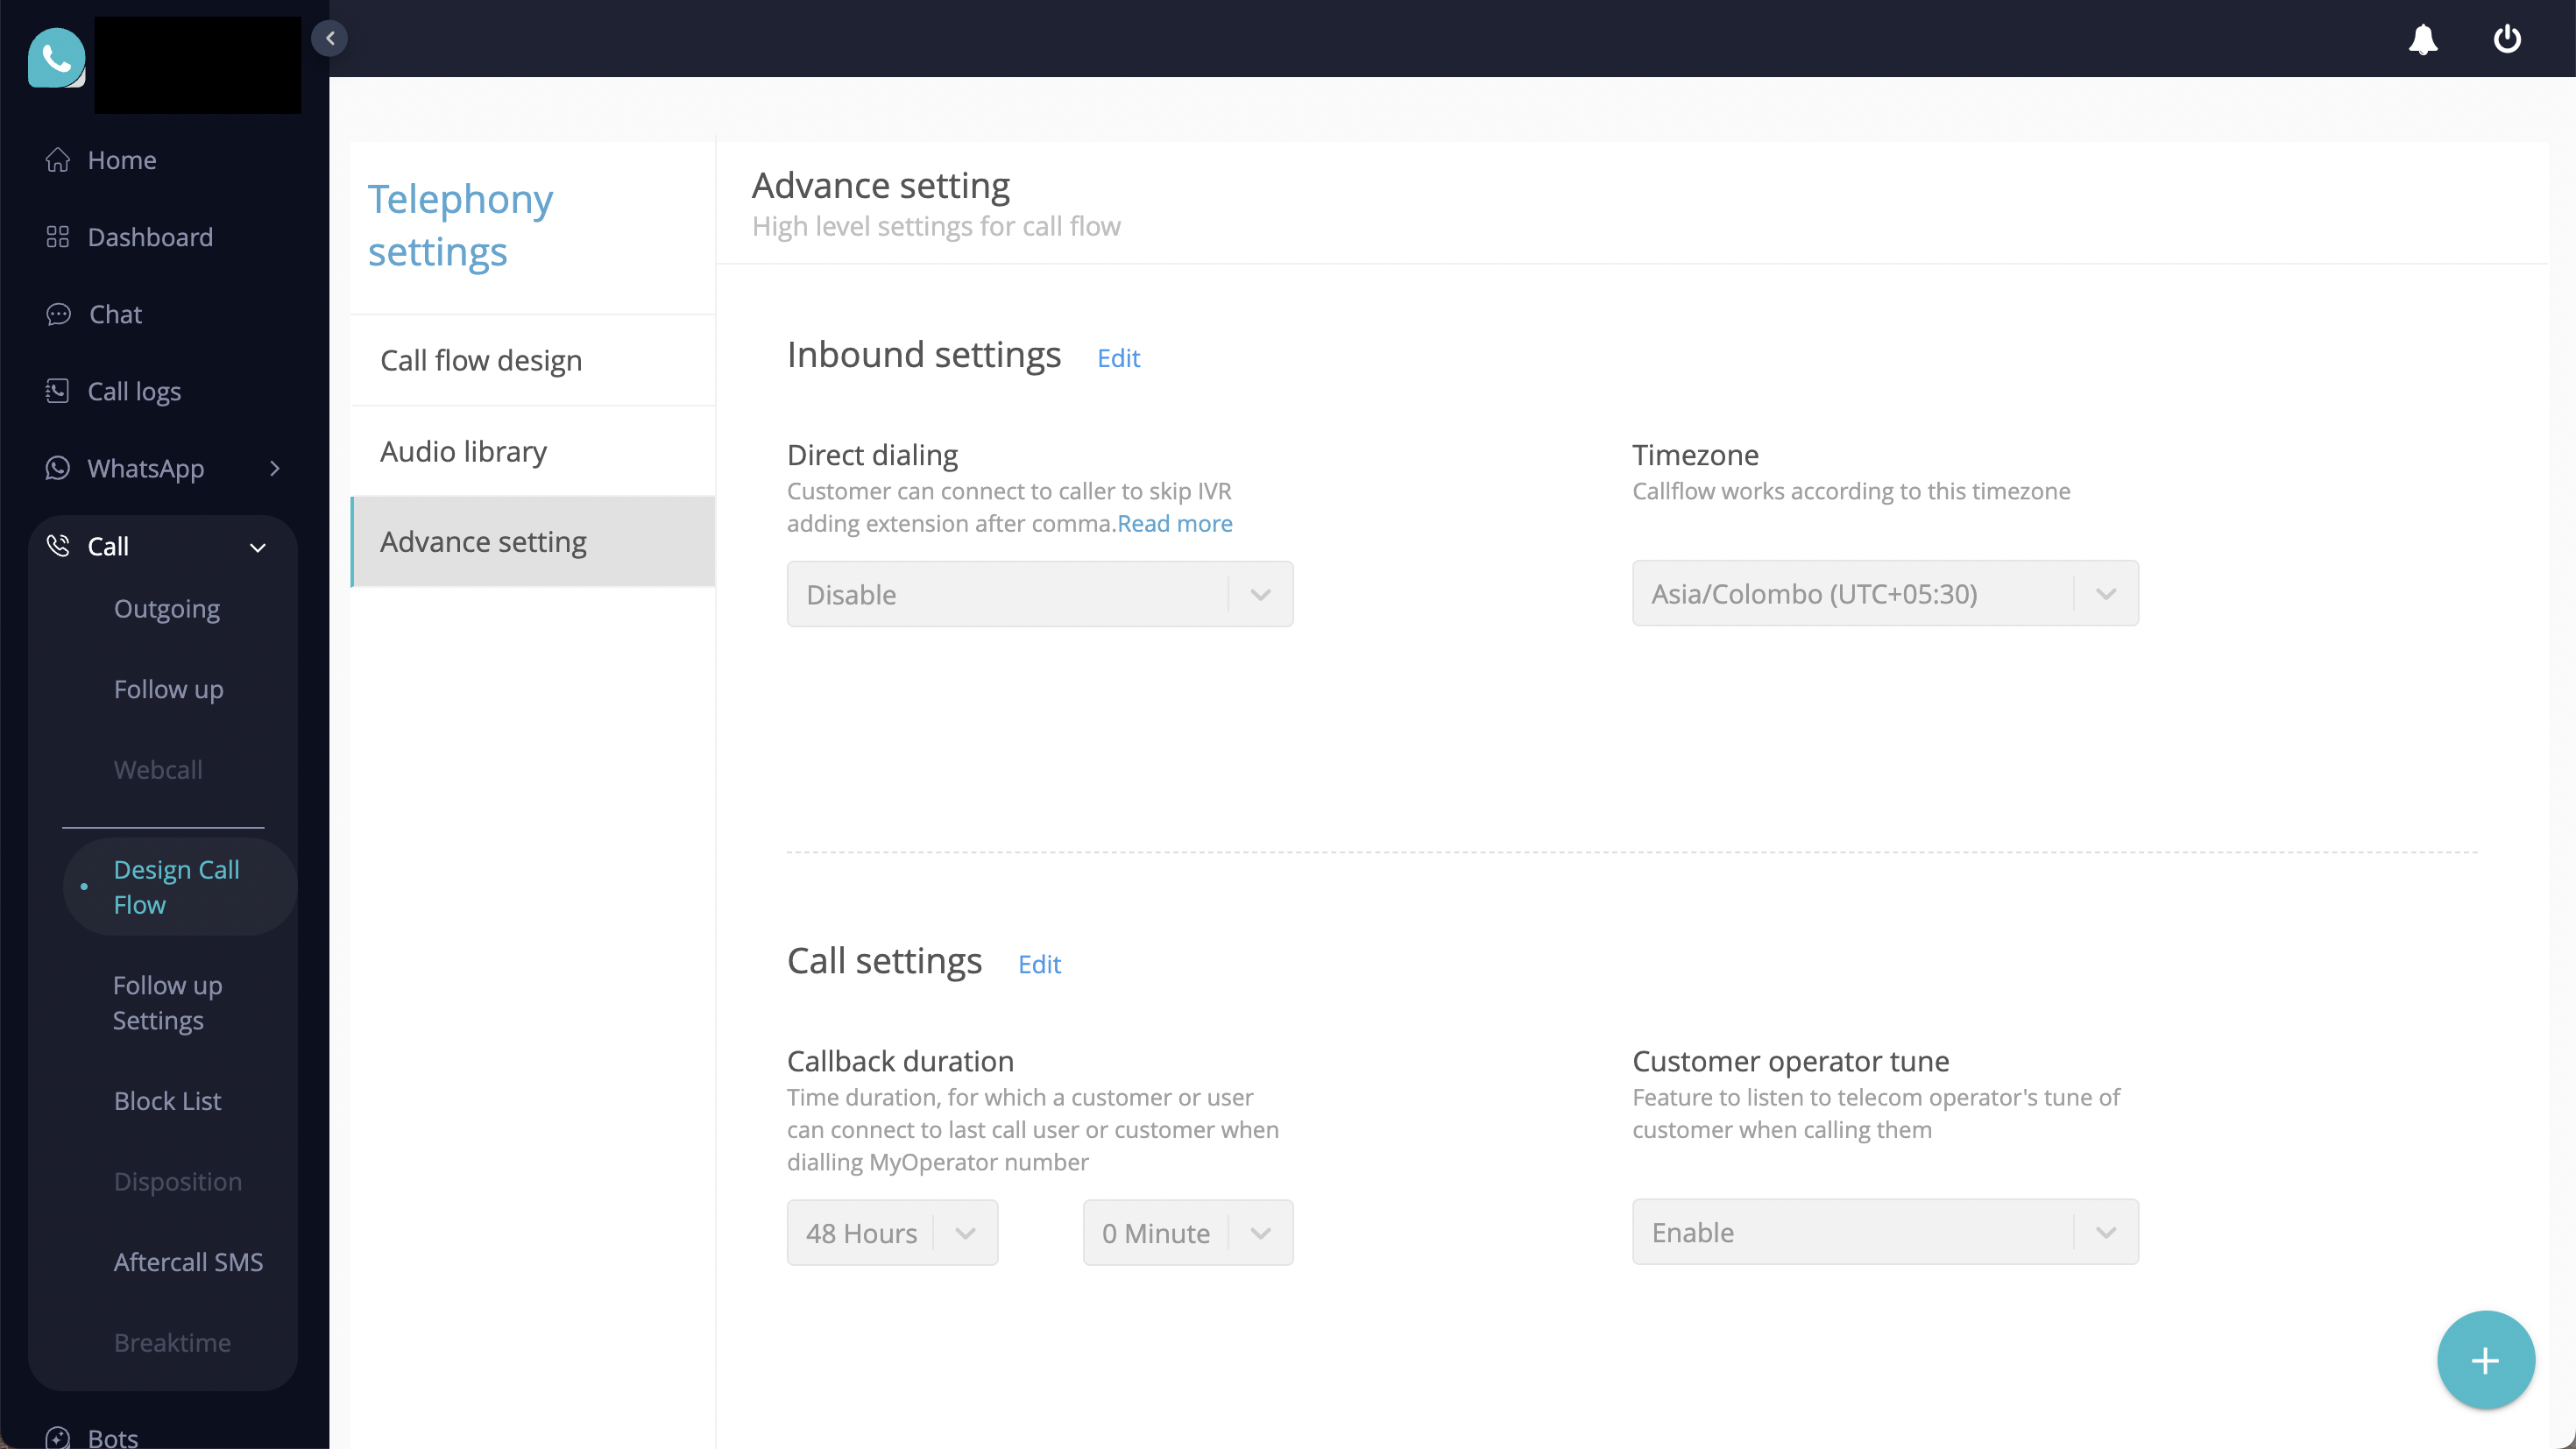Image resolution: width=2576 pixels, height=1449 pixels.
Task: Open Call logs from the sidebar icon
Action: [x=58, y=391]
